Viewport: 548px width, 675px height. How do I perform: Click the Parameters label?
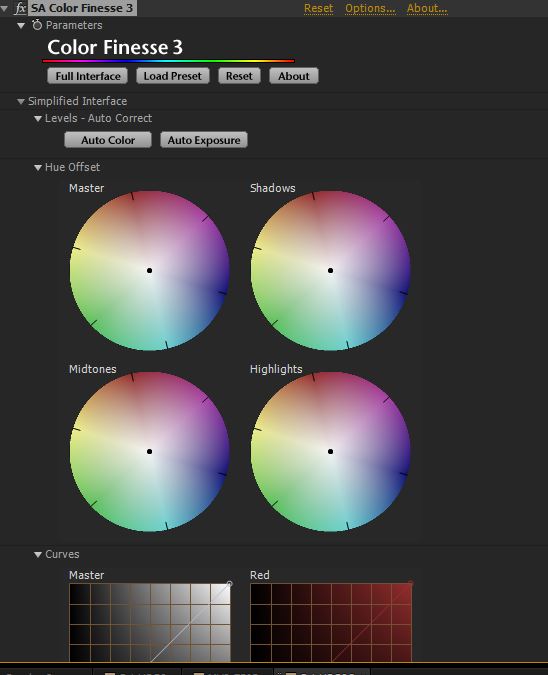click(x=74, y=25)
